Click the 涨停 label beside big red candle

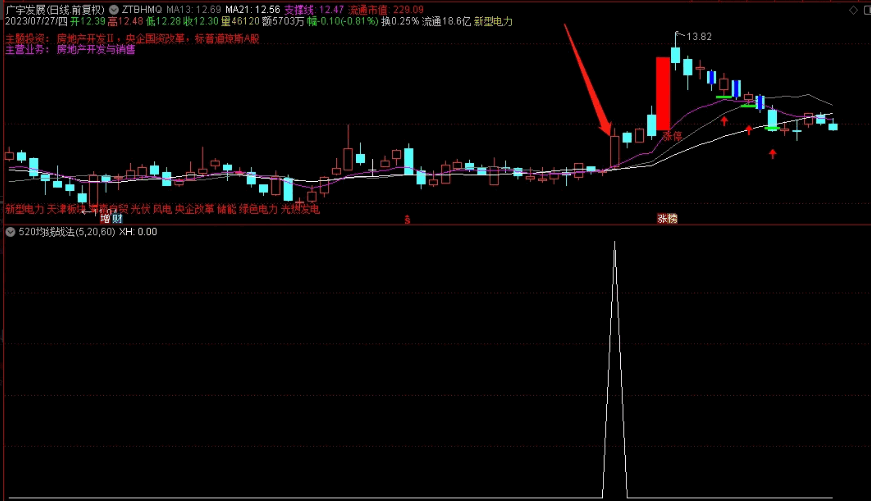672,136
